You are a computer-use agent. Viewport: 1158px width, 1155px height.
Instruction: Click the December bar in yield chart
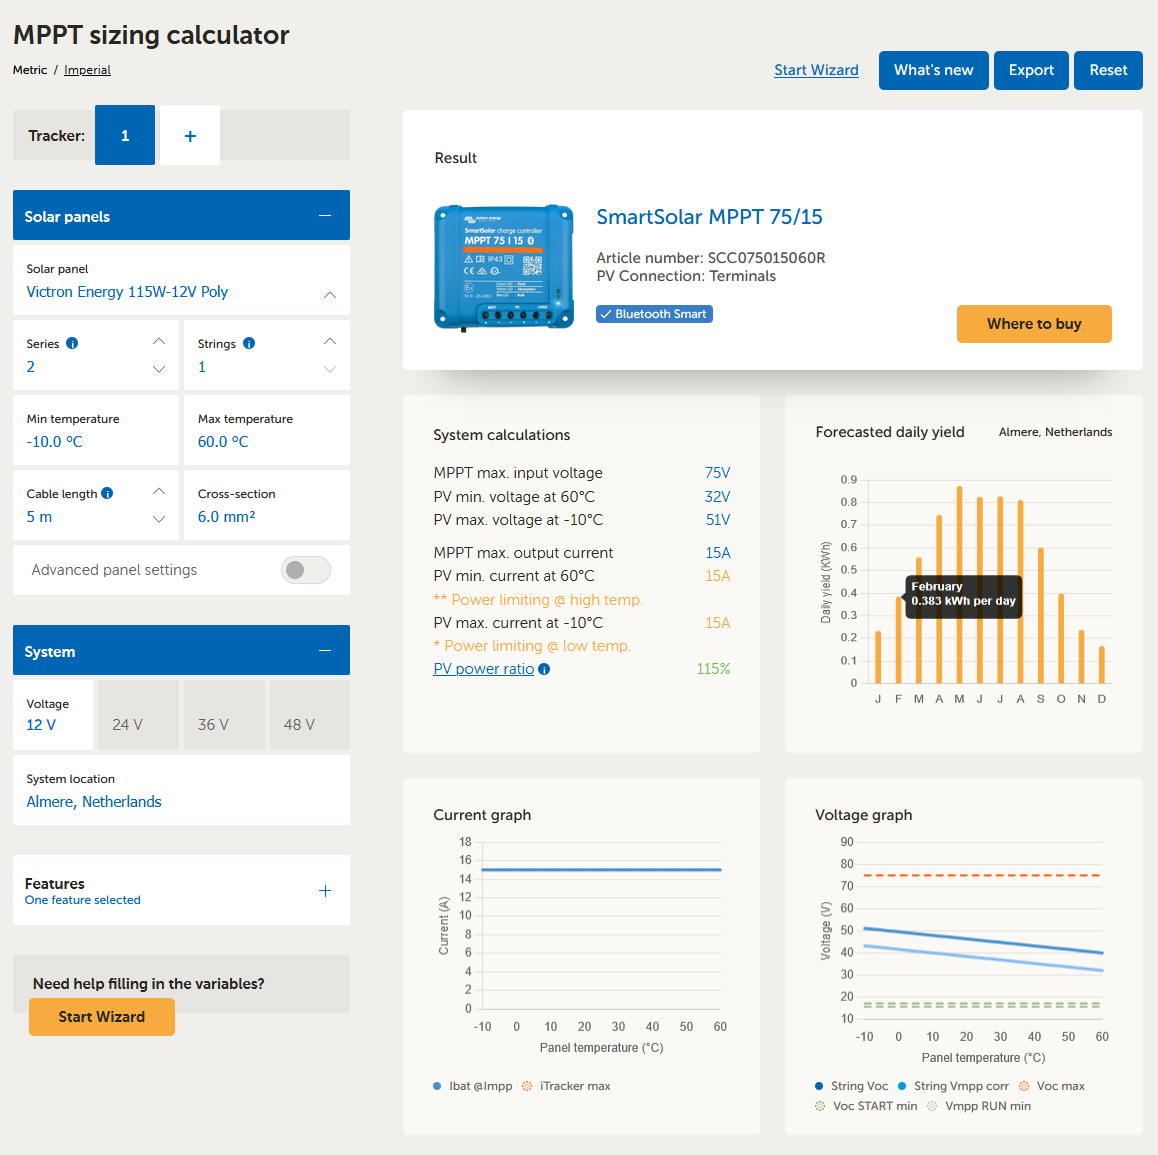pos(1102,665)
